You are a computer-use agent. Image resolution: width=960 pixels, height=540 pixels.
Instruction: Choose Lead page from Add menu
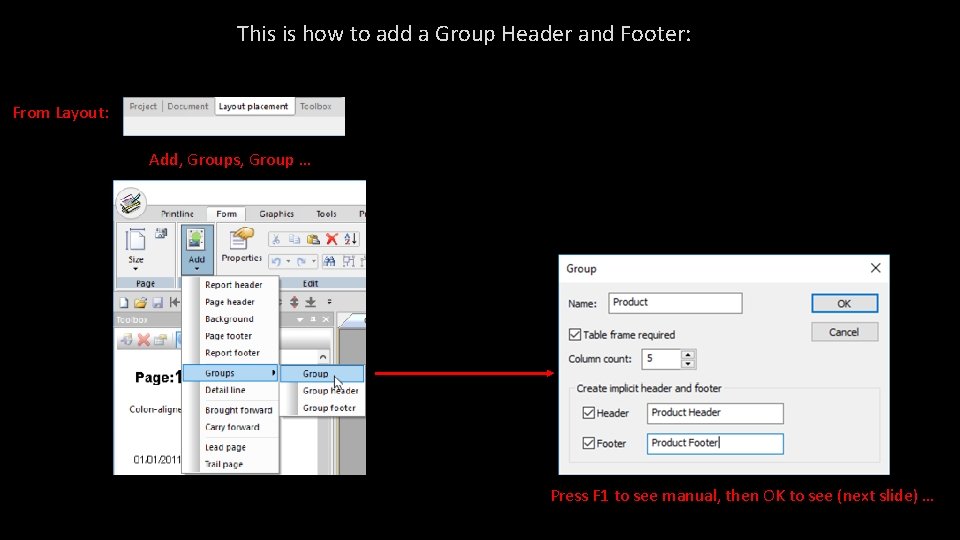225,448
